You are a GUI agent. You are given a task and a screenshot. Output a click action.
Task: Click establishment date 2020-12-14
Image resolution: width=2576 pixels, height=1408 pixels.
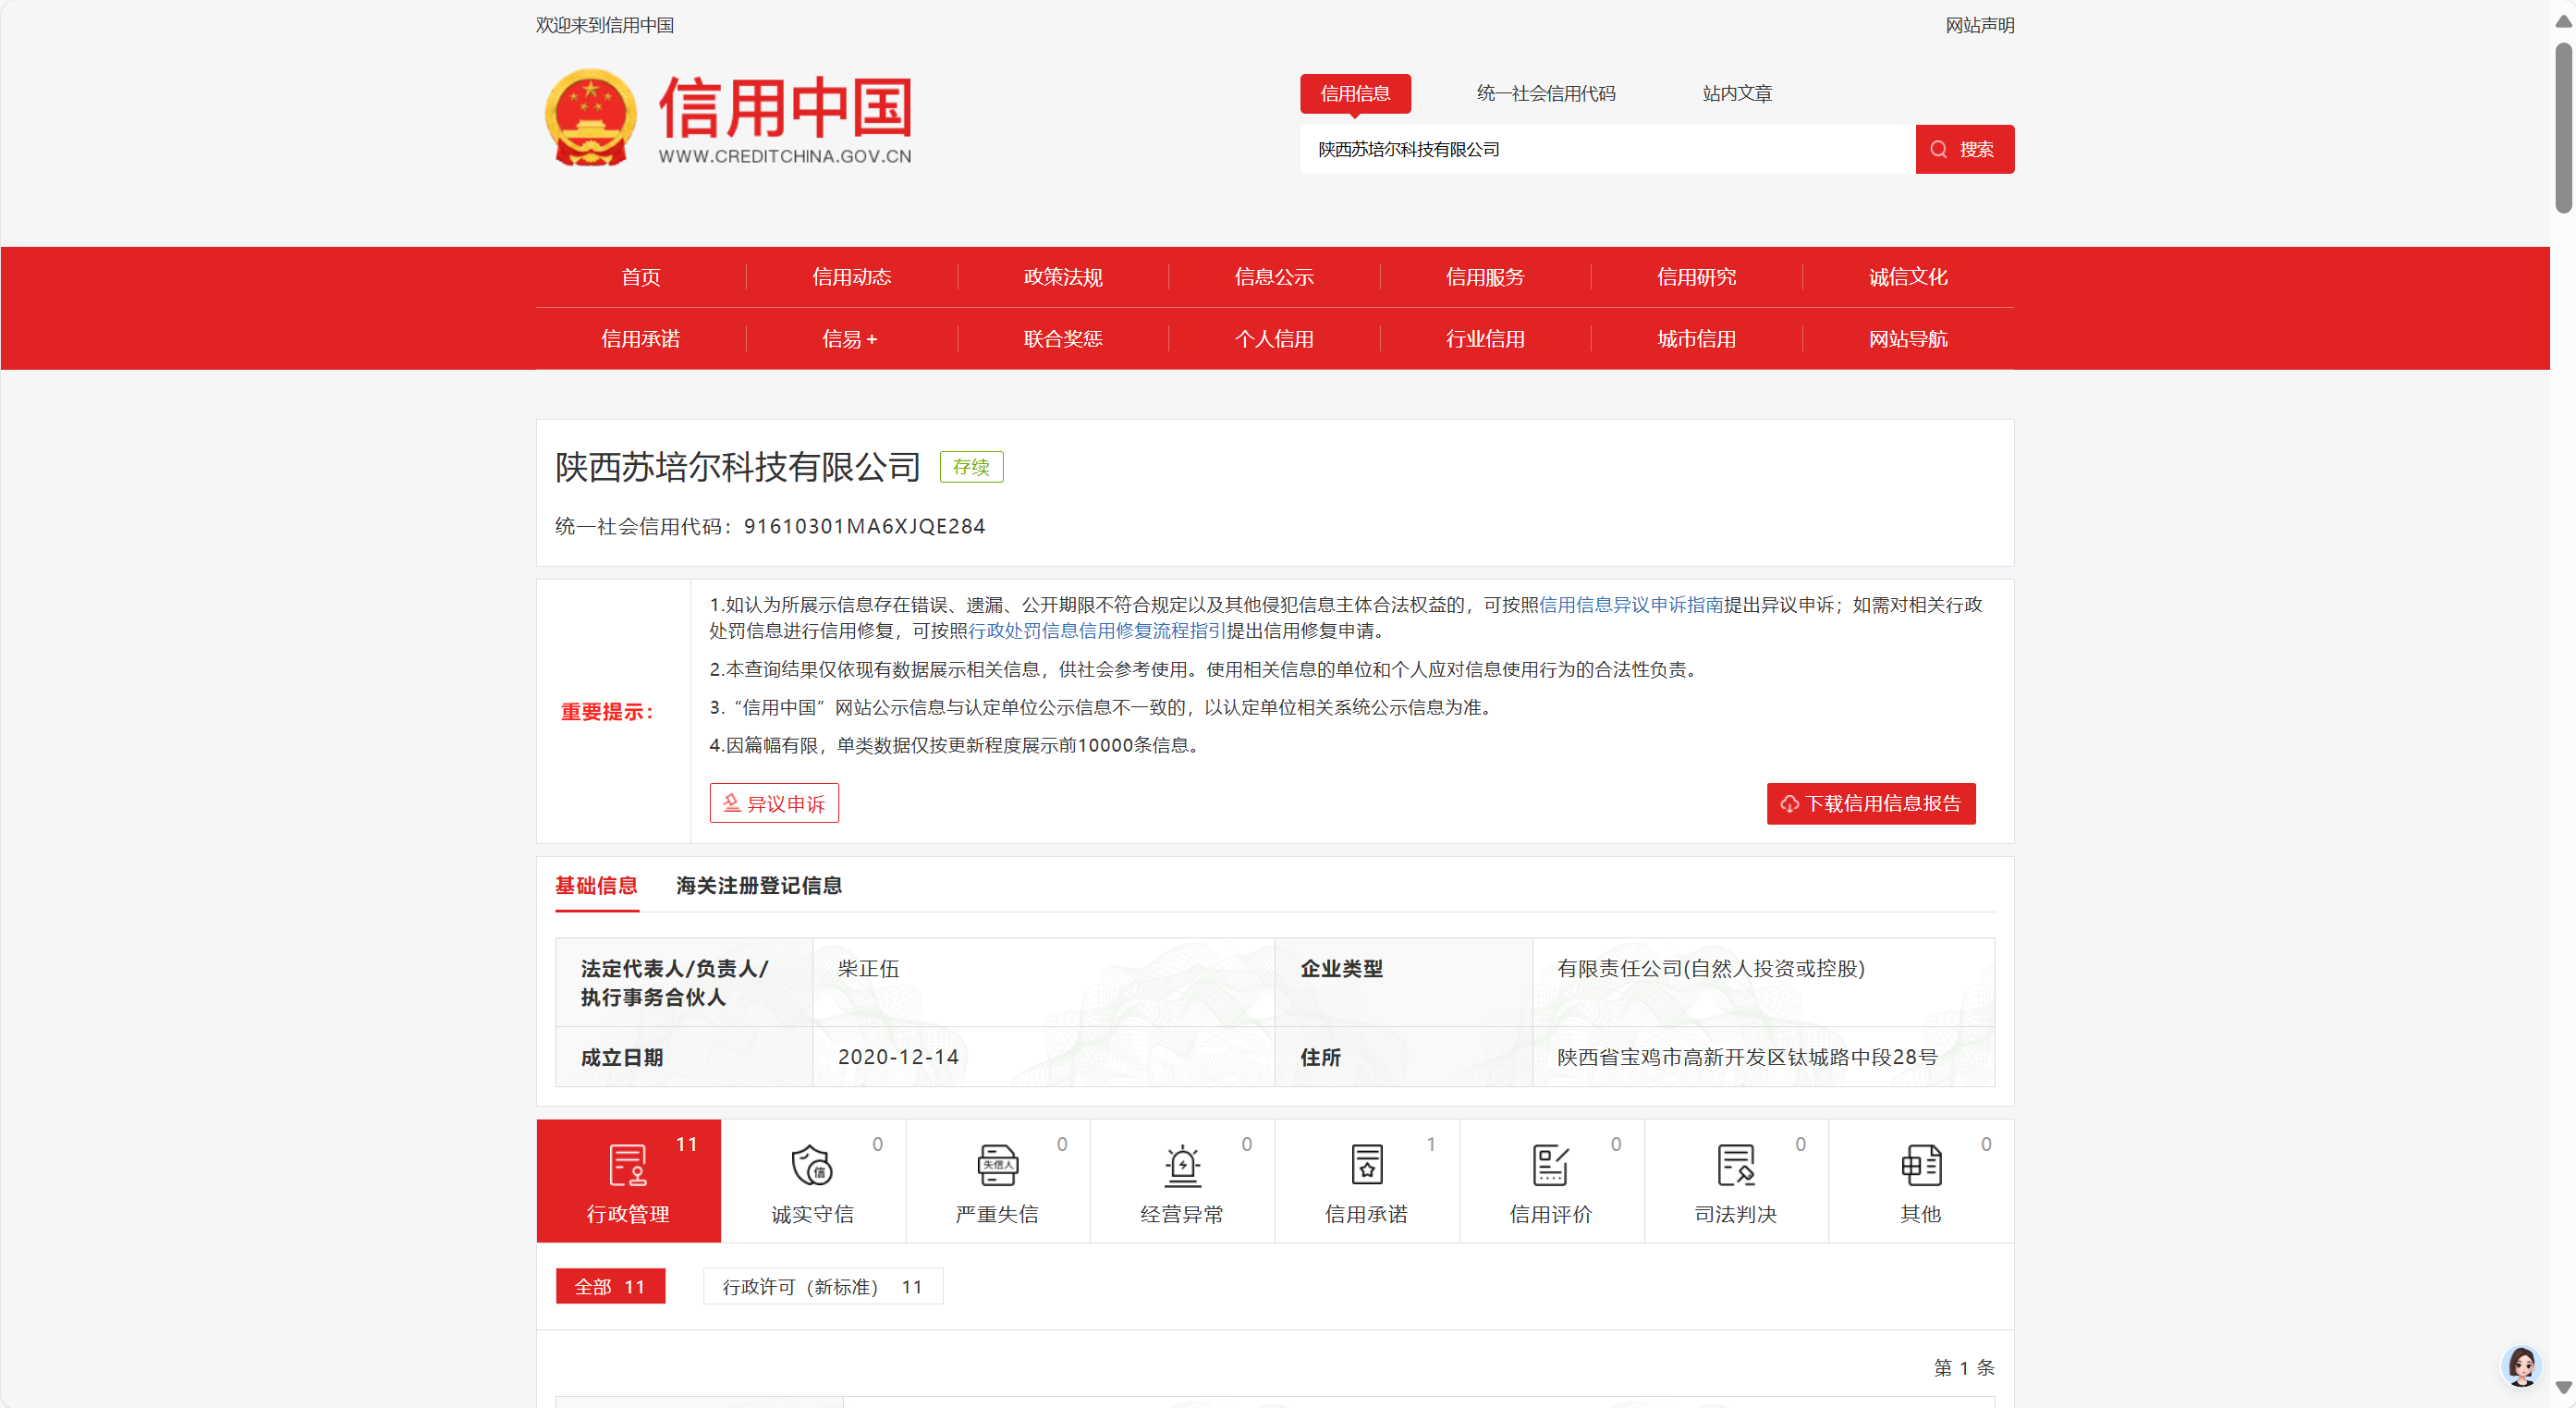[x=898, y=1057]
